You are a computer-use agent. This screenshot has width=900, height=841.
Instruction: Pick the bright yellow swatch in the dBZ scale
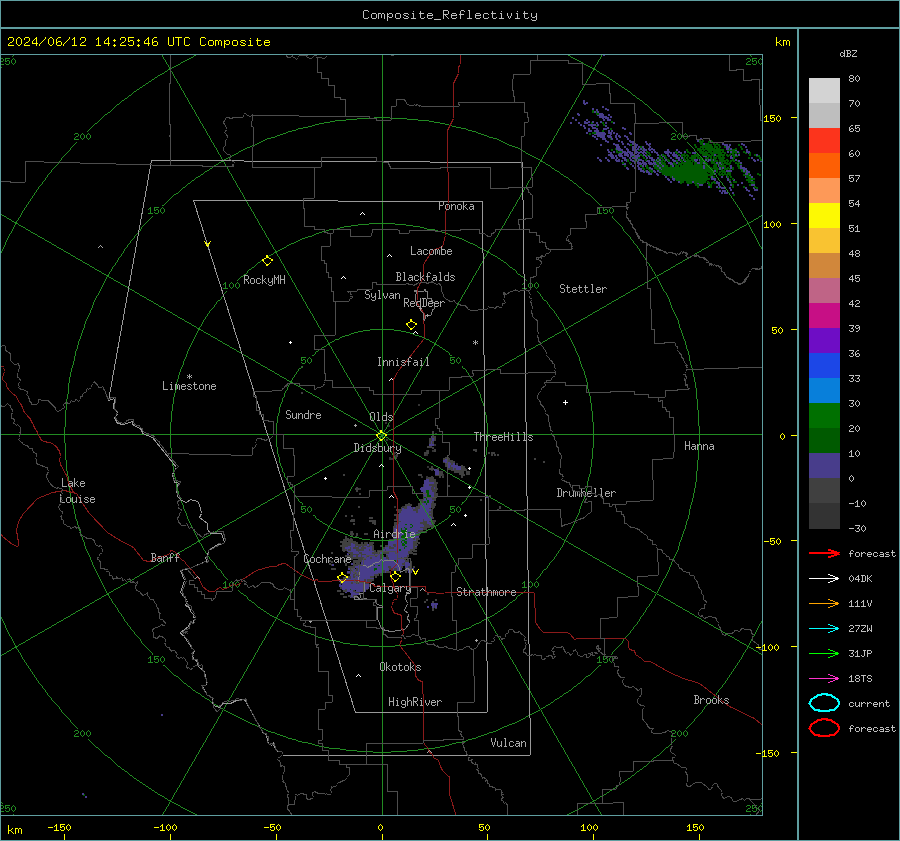pos(824,216)
